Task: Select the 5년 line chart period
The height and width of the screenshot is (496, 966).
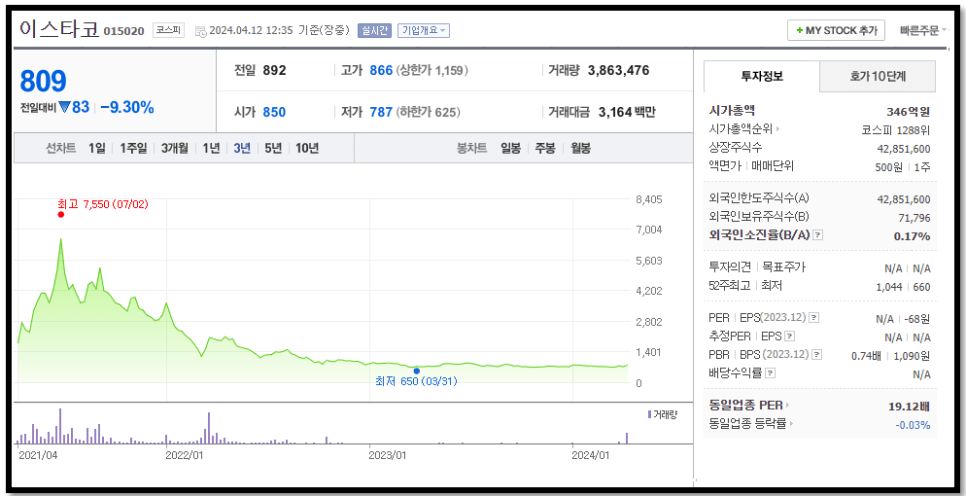Action: pyautogui.click(x=273, y=148)
